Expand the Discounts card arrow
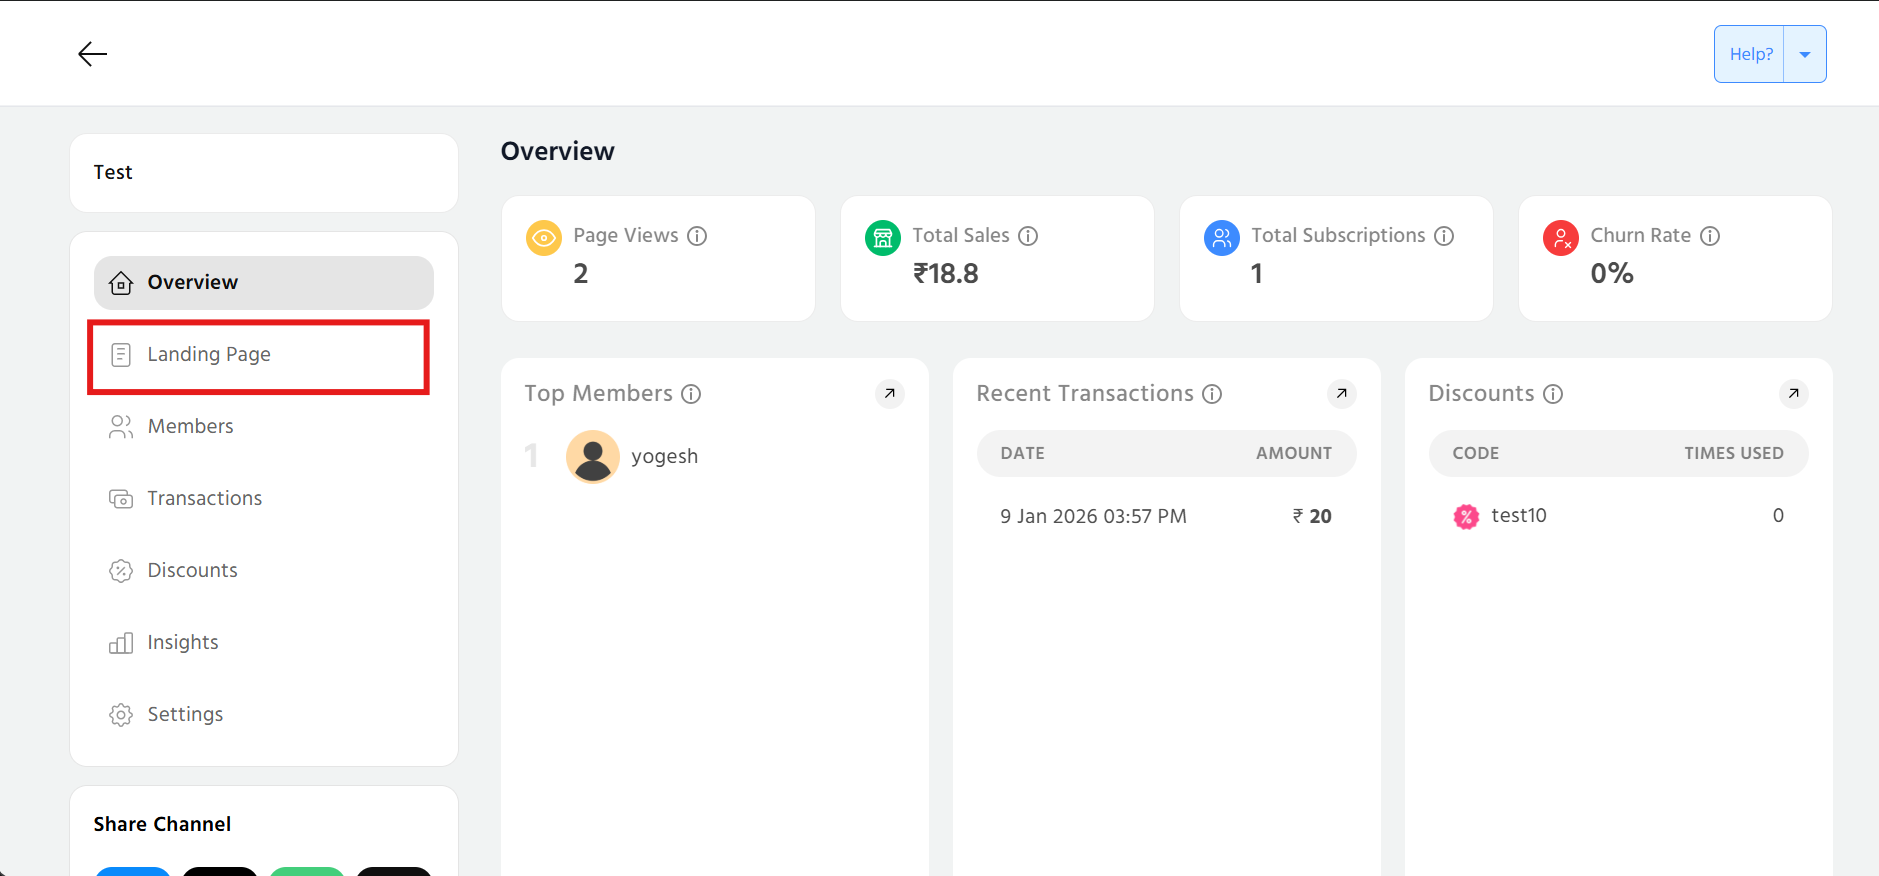Image resolution: width=1879 pixels, height=876 pixels. click(1793, 394)
